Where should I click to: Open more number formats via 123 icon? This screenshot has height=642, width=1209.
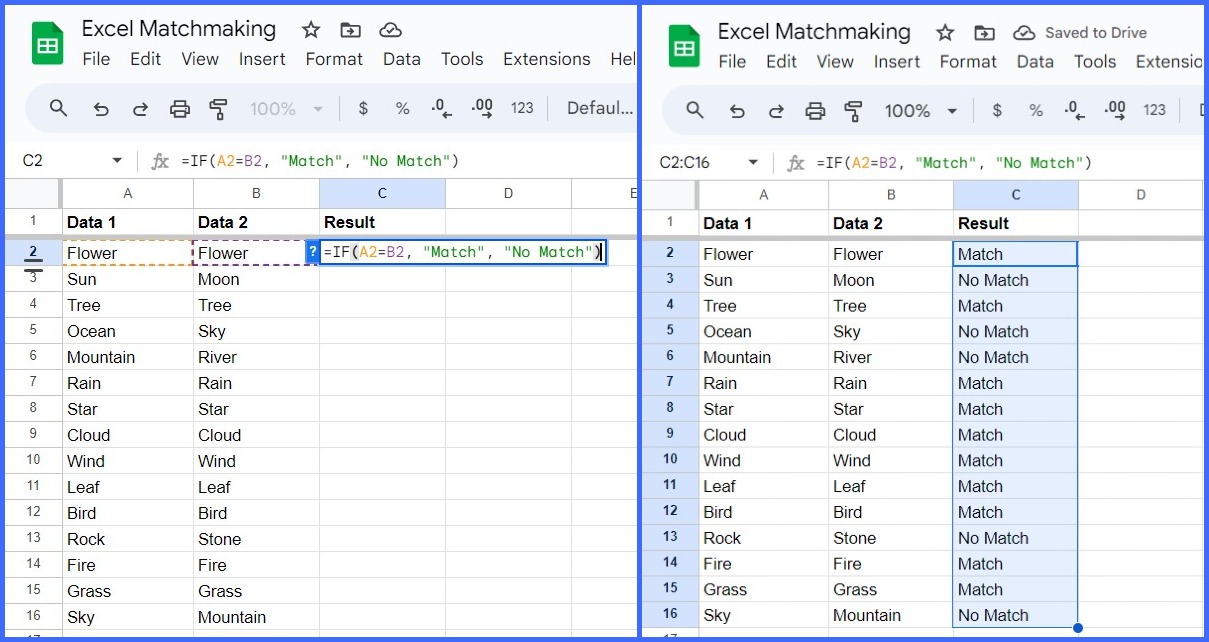pos(521,108)
